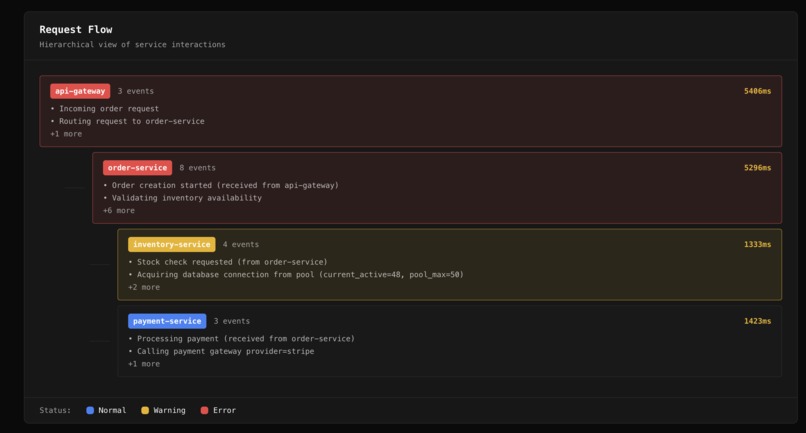Click the 1423ms duration of payment-service

pyautogui.click(x=758, y=321)
